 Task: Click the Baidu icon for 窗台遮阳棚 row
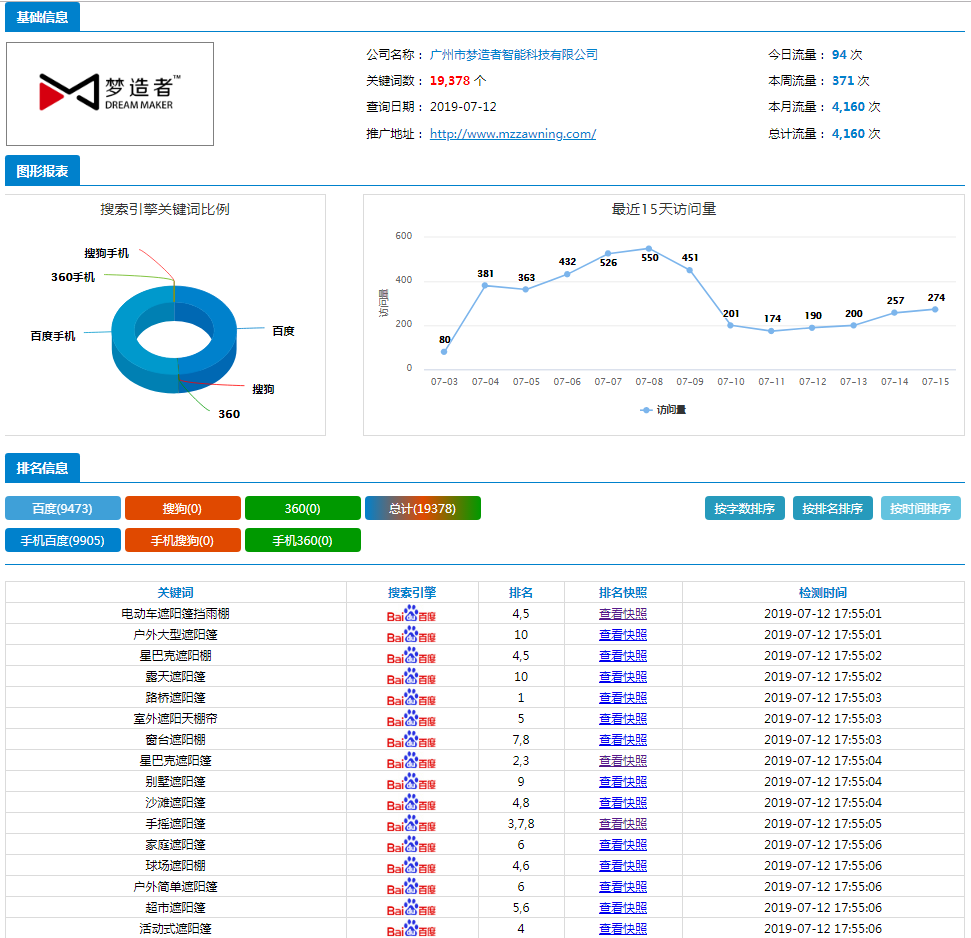point(412,740)
